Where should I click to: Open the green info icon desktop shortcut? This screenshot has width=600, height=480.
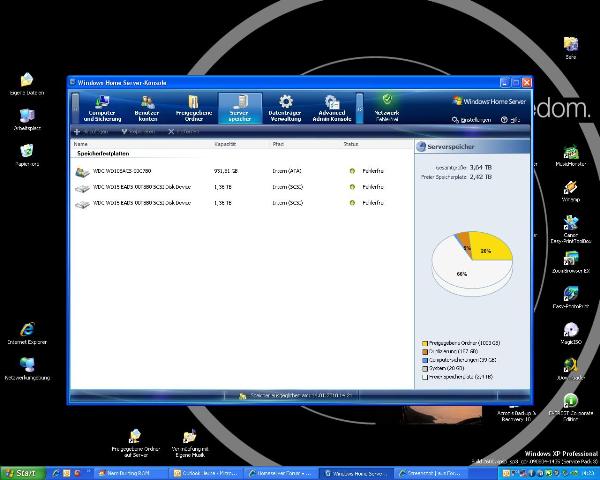tap(571, 407)
